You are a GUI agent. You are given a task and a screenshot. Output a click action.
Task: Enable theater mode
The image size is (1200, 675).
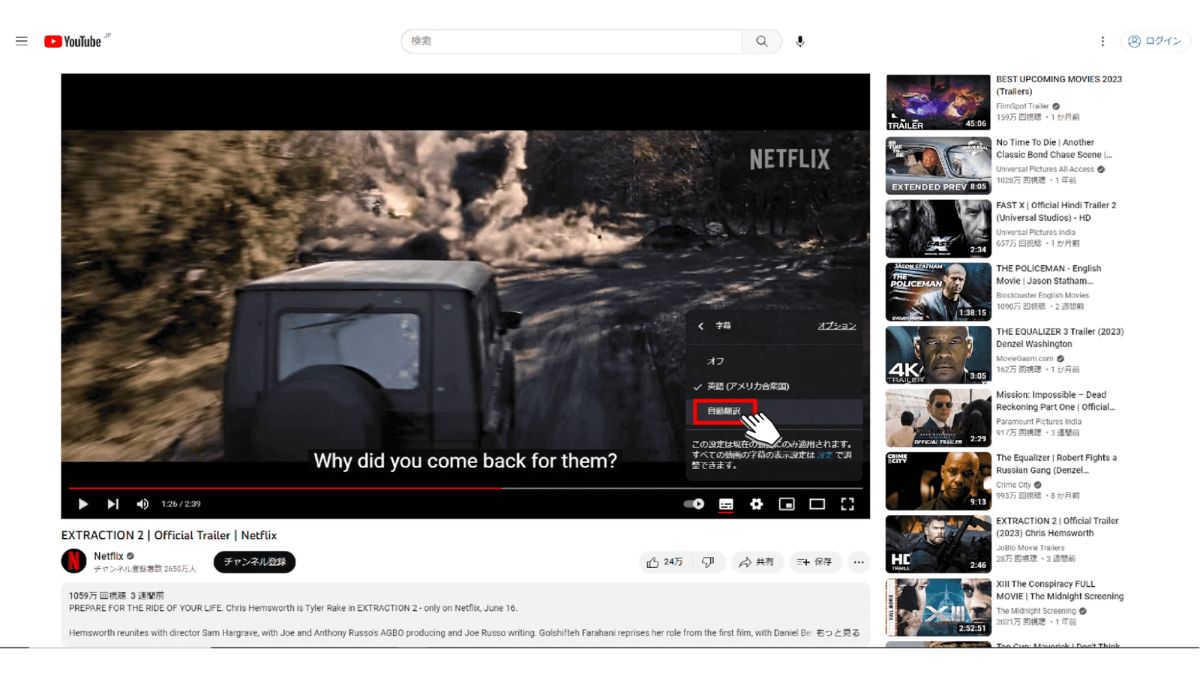[x=817, y=504]
